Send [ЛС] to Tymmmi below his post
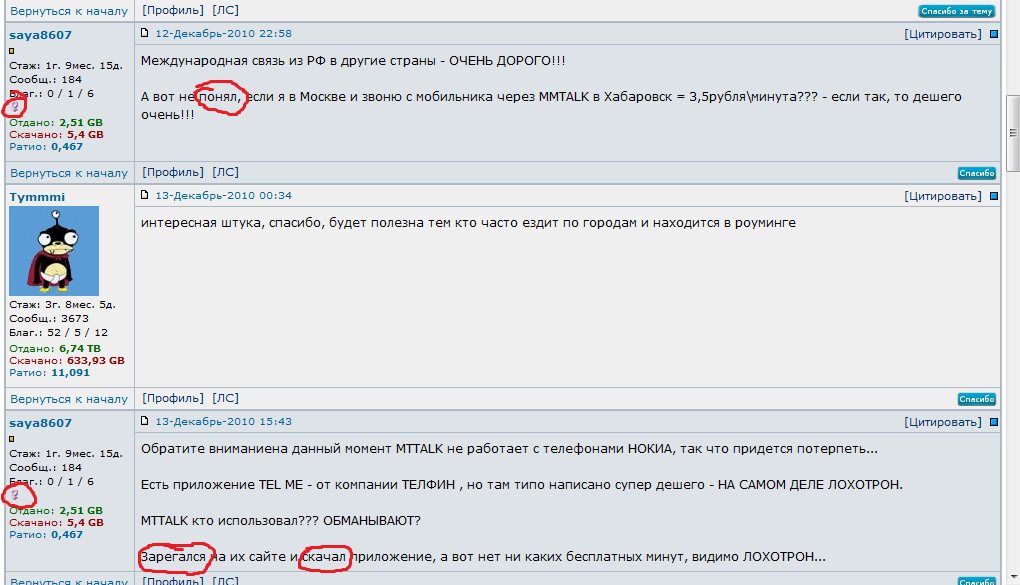 pos(226,398)
